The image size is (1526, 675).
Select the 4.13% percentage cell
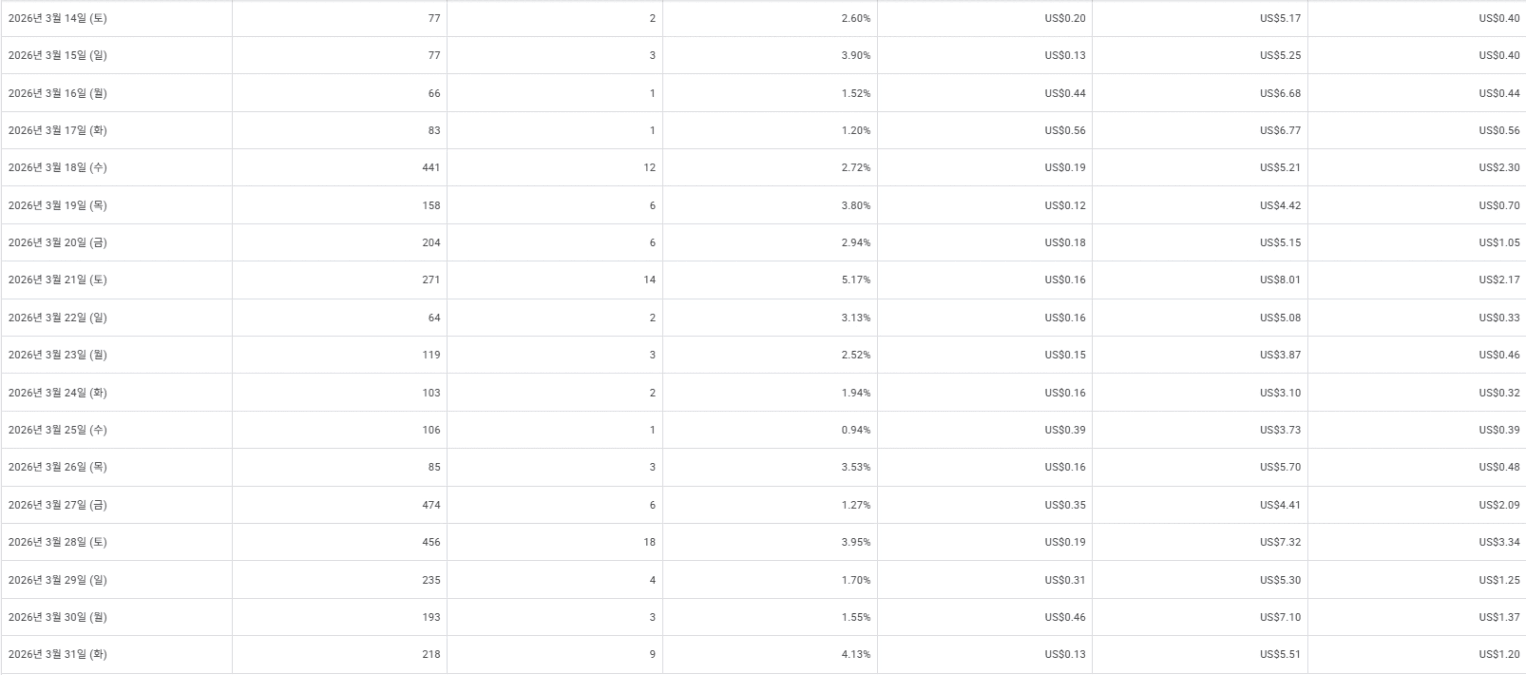[x=855, y=655]
